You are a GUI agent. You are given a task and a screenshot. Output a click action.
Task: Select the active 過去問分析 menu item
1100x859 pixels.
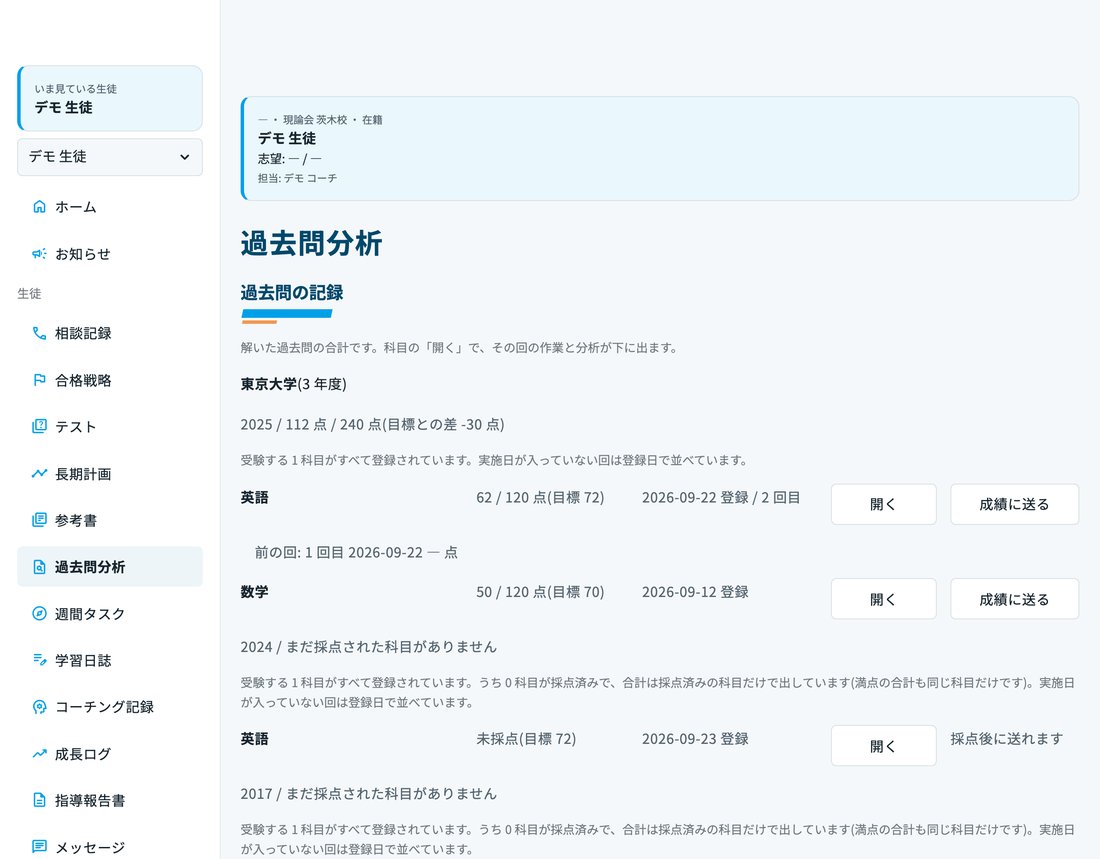(110, 566)
